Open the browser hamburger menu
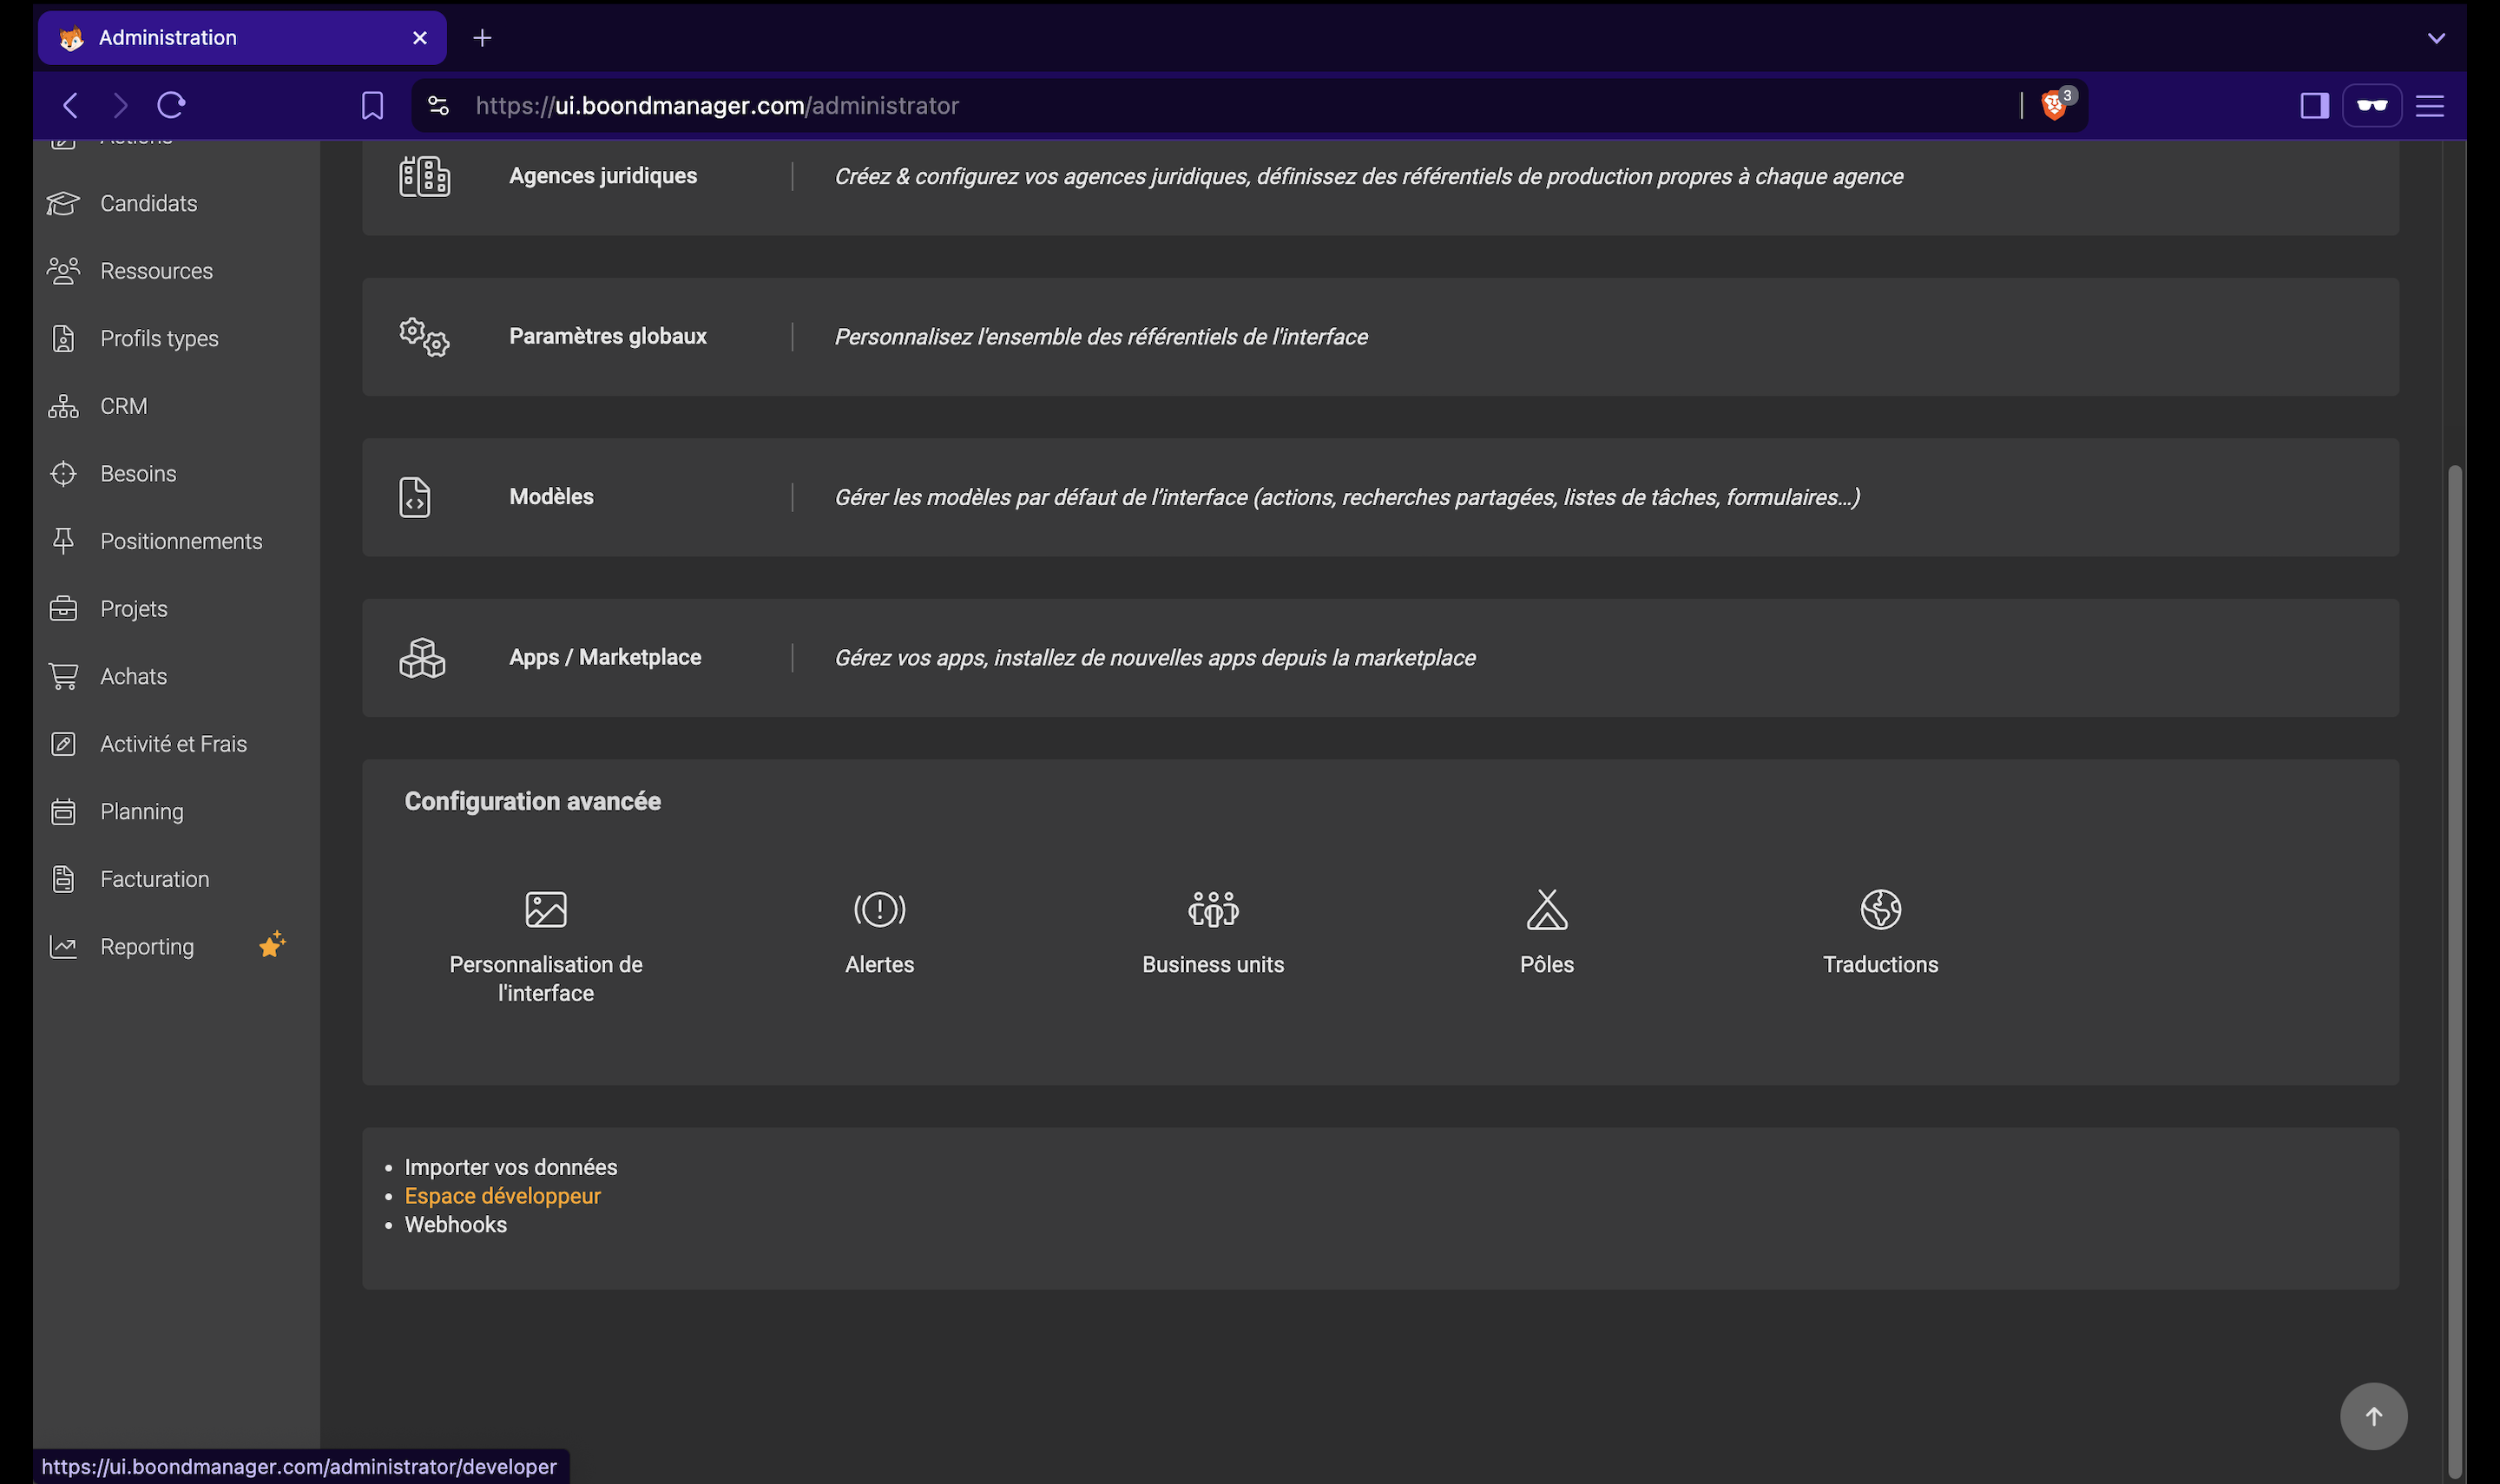 (x=2430, y=106)
